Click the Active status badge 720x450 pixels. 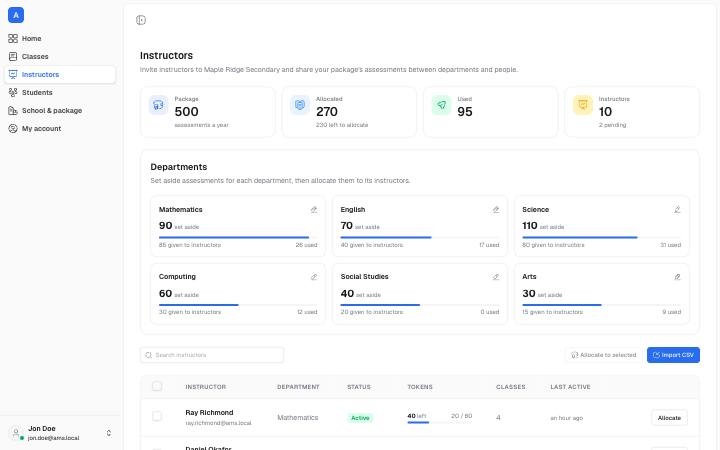[360, 418]
